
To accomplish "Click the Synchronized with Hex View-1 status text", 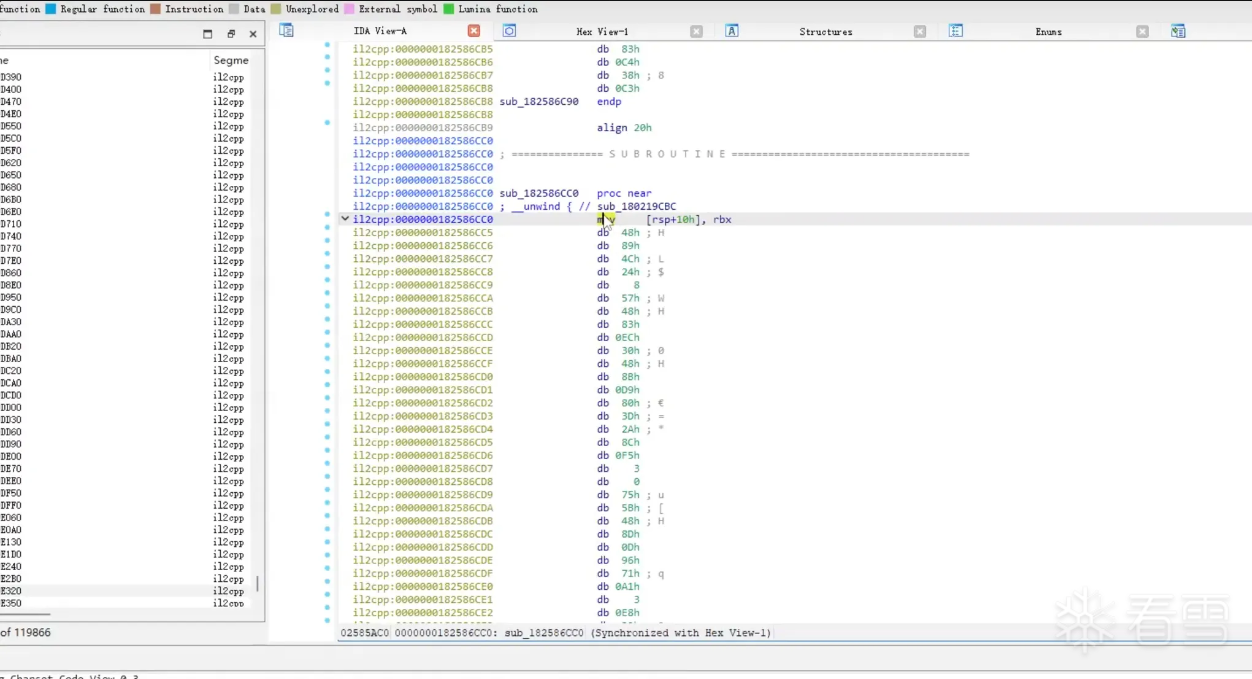I will click(x=681, y=633).
